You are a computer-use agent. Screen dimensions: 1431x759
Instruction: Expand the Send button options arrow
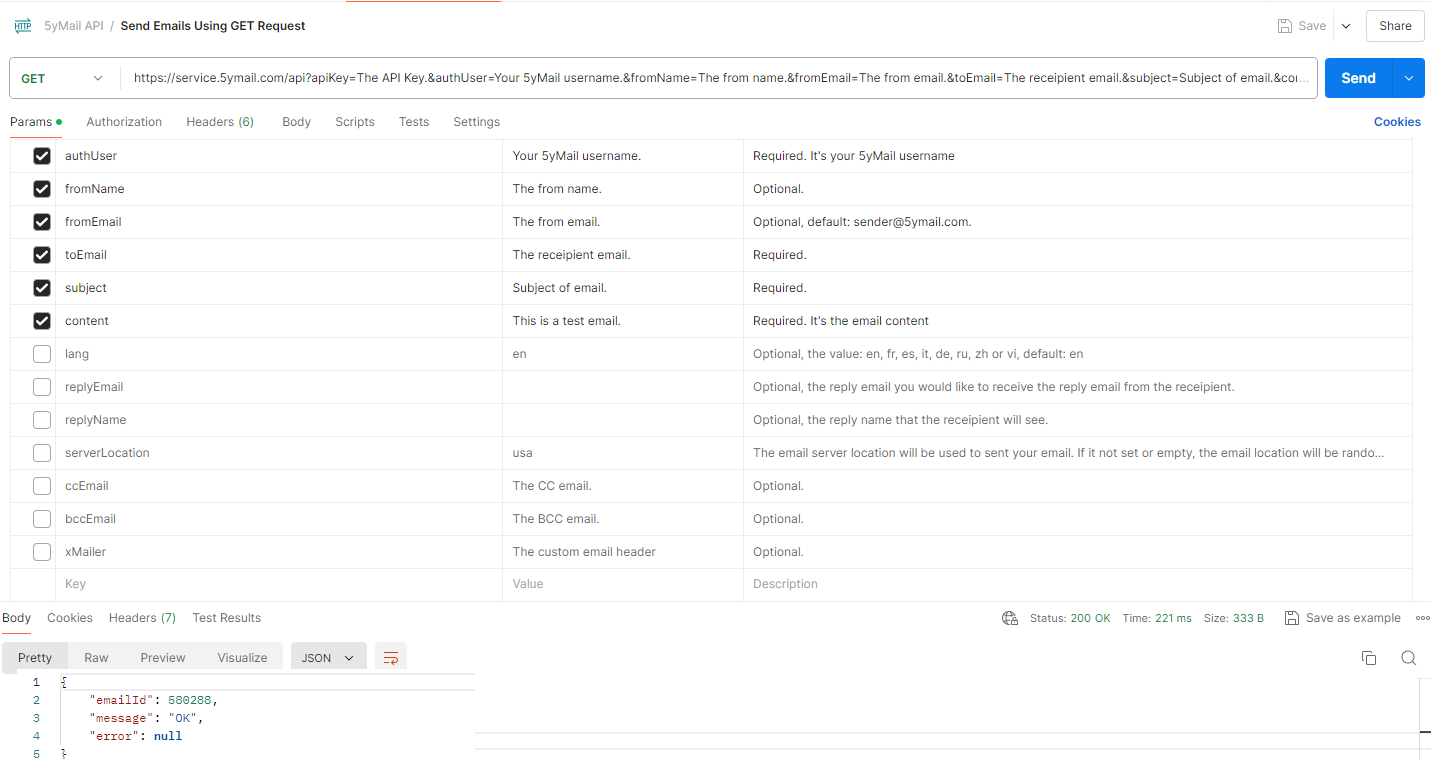1409,78
